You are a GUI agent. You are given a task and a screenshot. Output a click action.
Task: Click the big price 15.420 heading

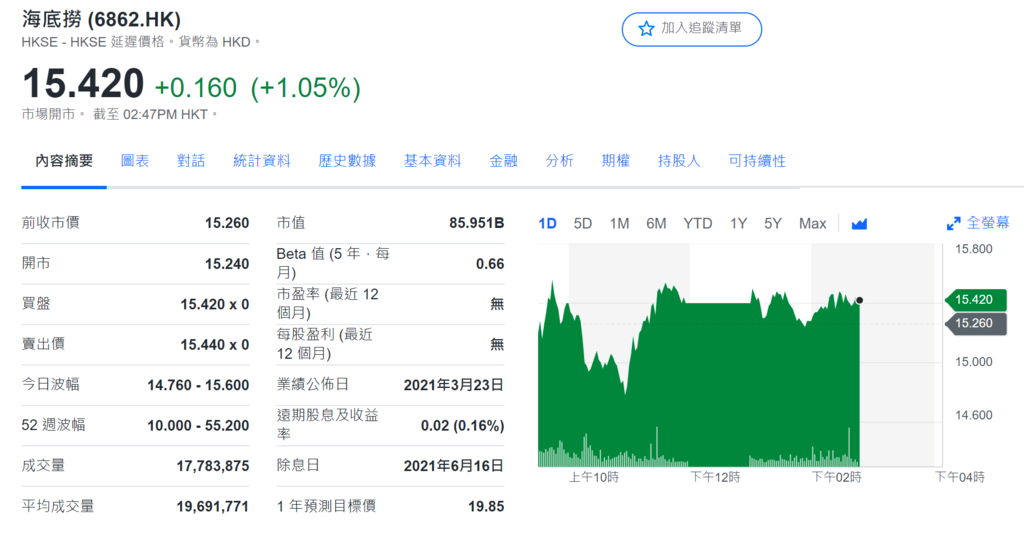point(83,84)
